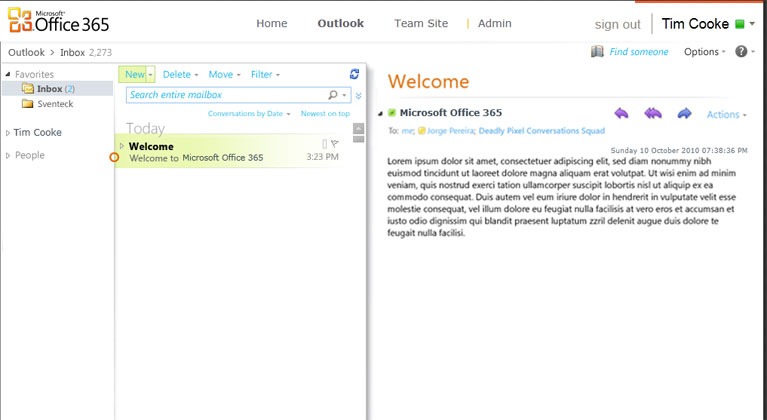Image resolution: width=767 pixels, height=420 pixels.
Task: Click the Reply arrow icon
Action: (x=621, y=114)
